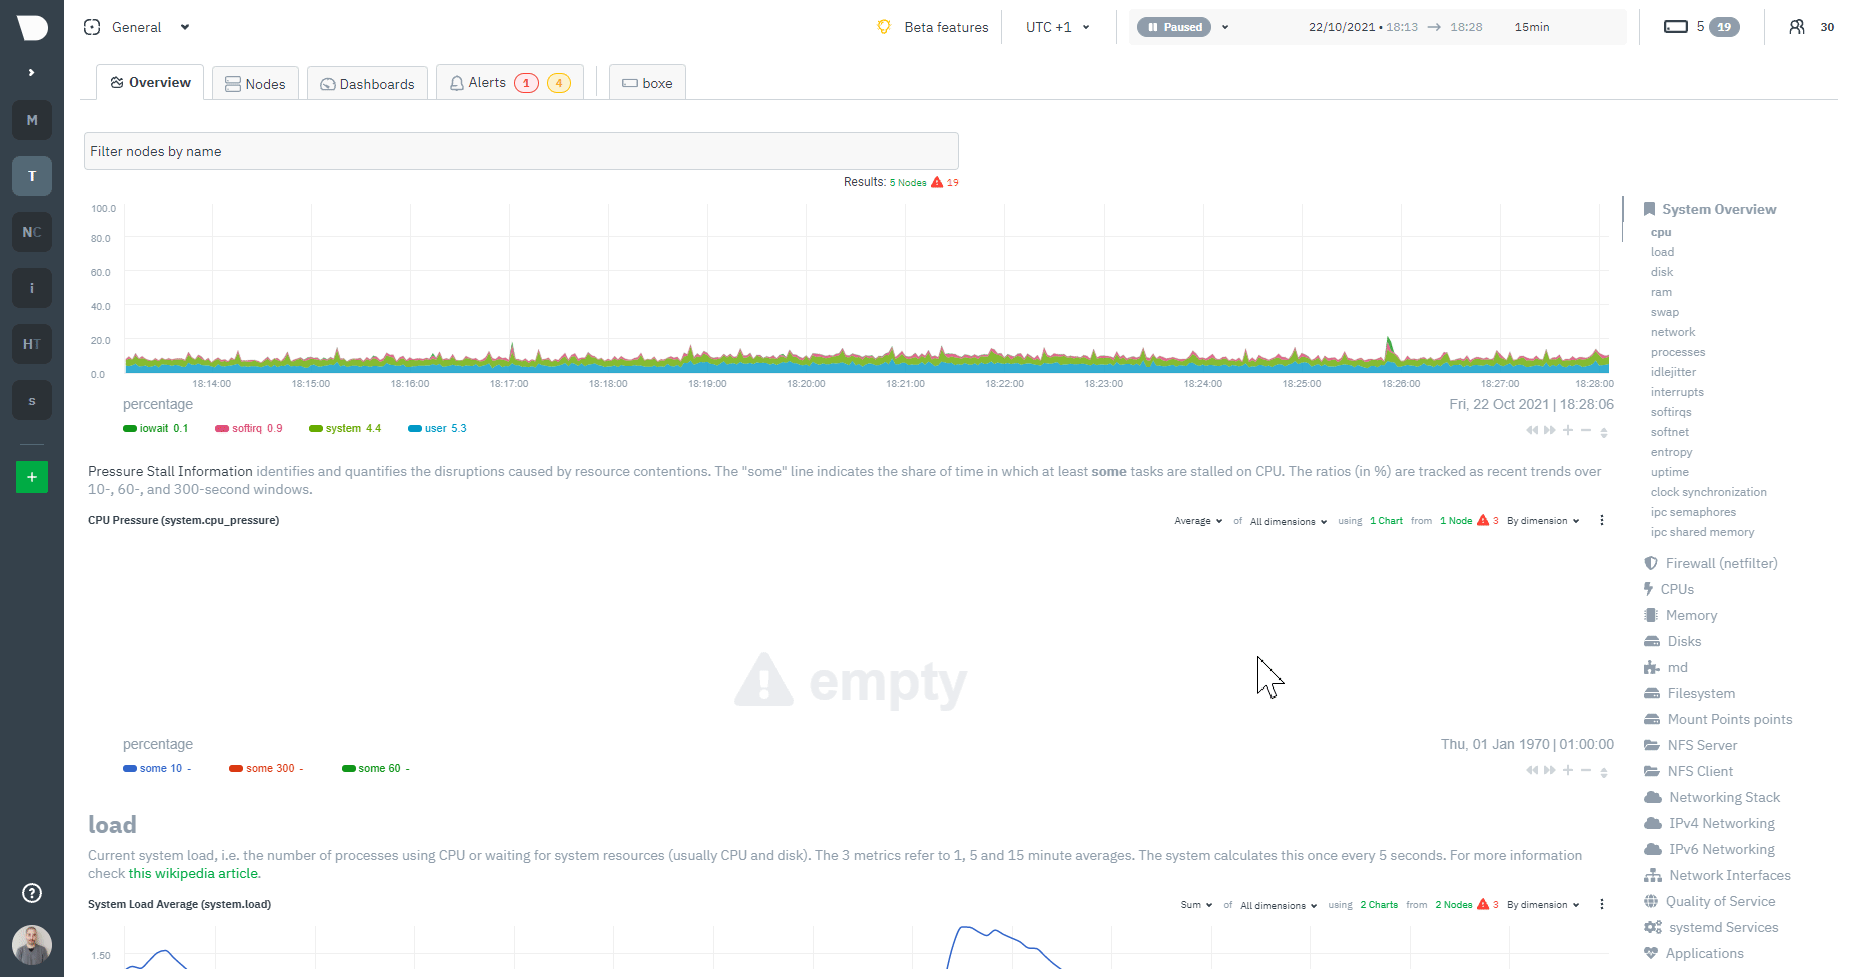Select the M space in the left sidebar
The width and height of the screenshot is (1854, 977).
pyautogui.click(x=32, y=120)
